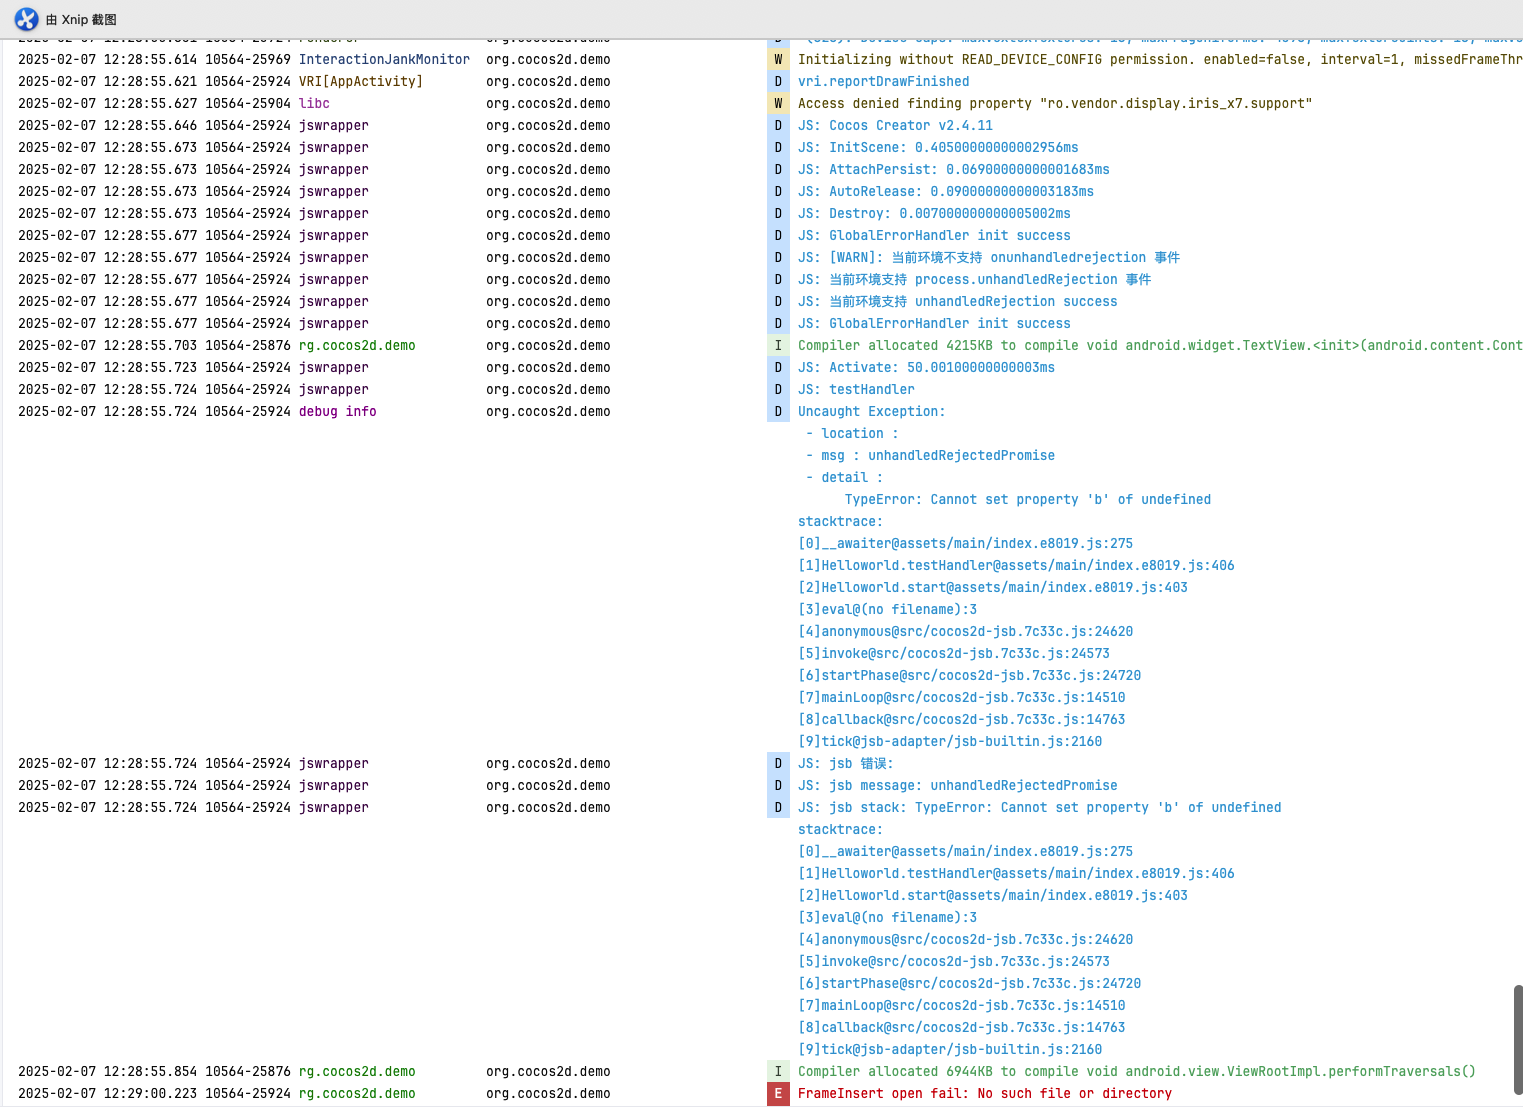The width and height of the screenshot is (1523, 1107).
Task: Click the I badge beside Compiler allocated 4215KB
Action: (x=778, y=346)
